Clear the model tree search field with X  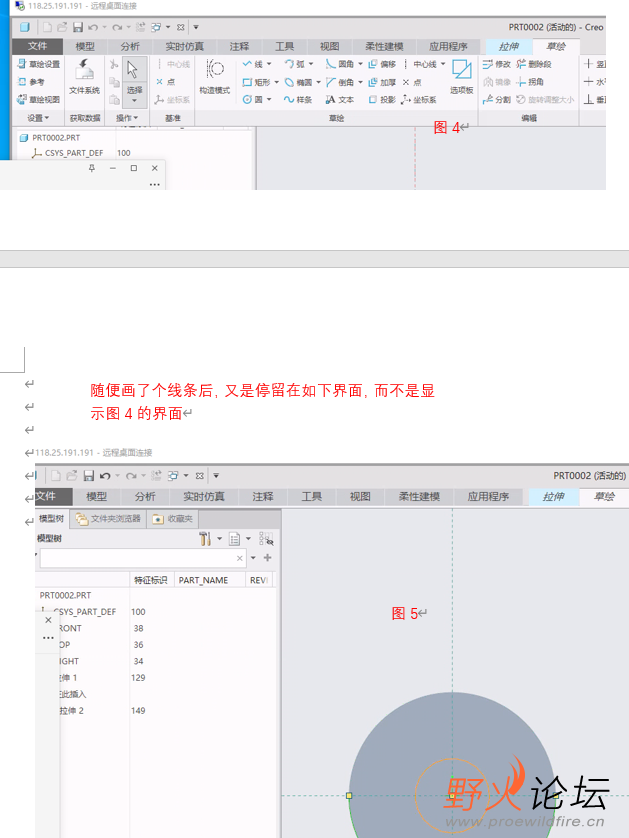pos(239,558)
